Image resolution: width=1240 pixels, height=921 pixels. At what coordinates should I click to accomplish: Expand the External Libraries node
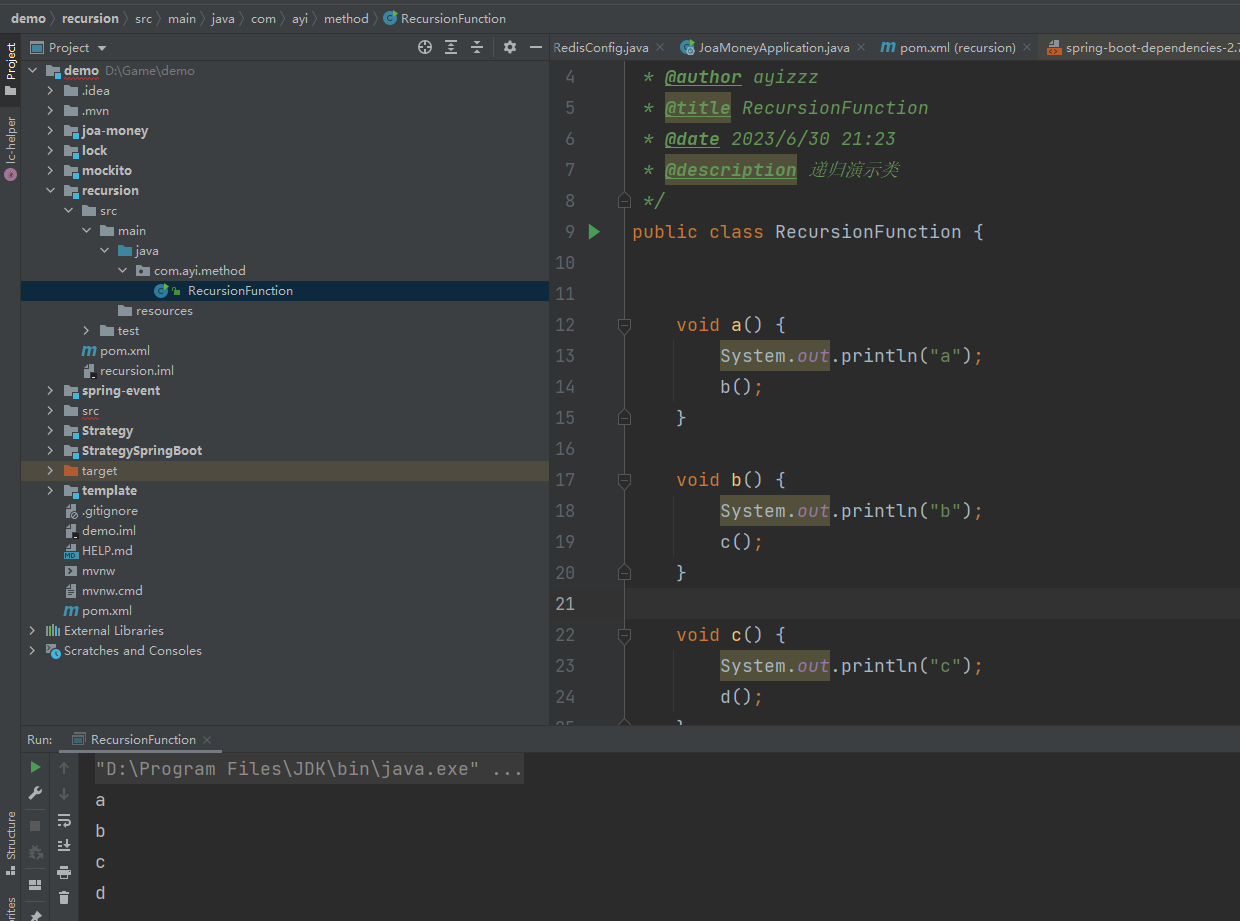click(32, 631)
